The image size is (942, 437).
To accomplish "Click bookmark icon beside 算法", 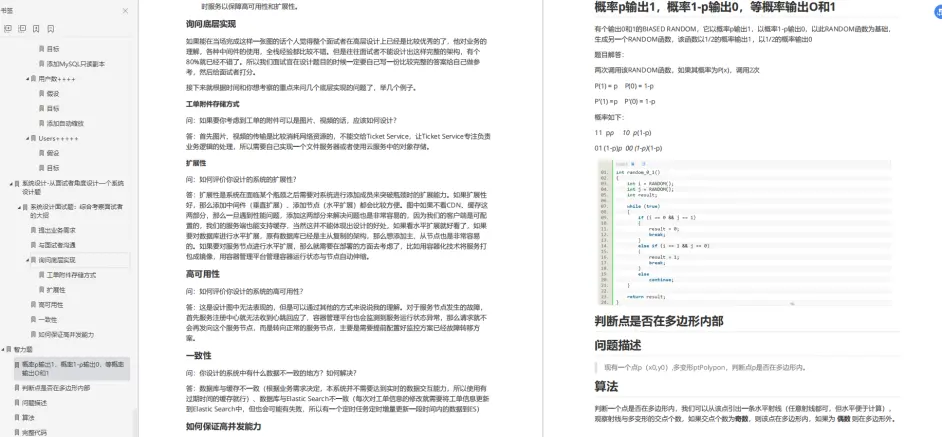I will click(16, 417).
